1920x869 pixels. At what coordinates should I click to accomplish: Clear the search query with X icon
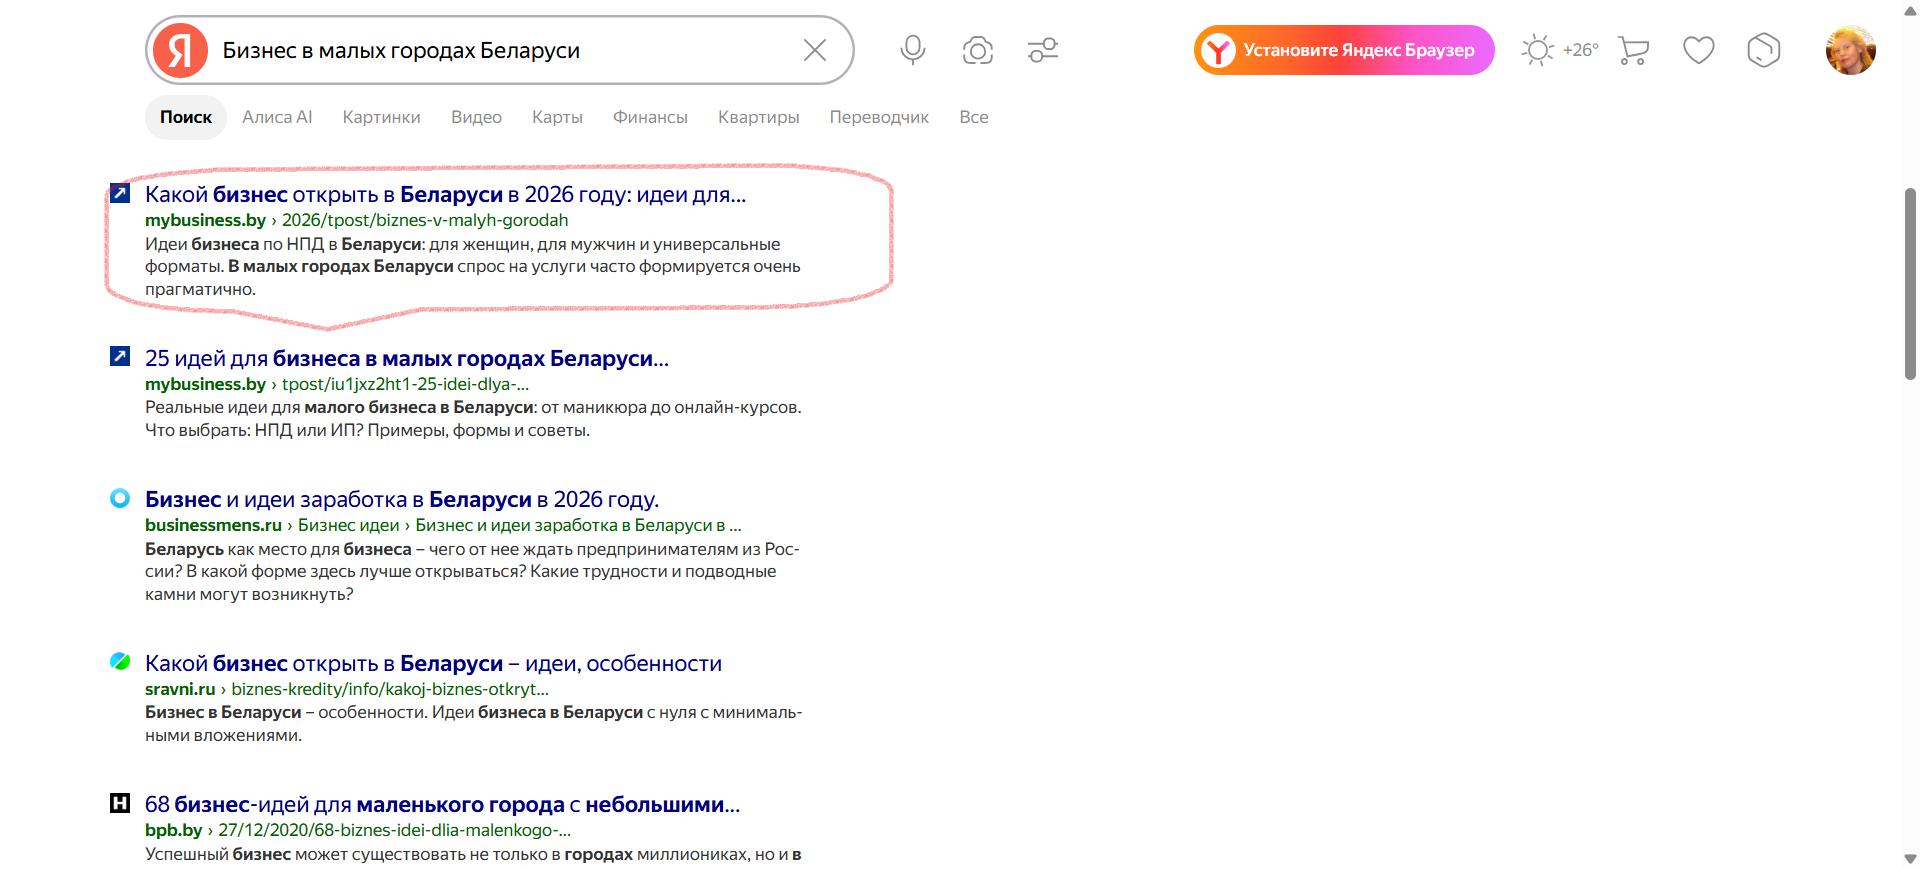815,50
